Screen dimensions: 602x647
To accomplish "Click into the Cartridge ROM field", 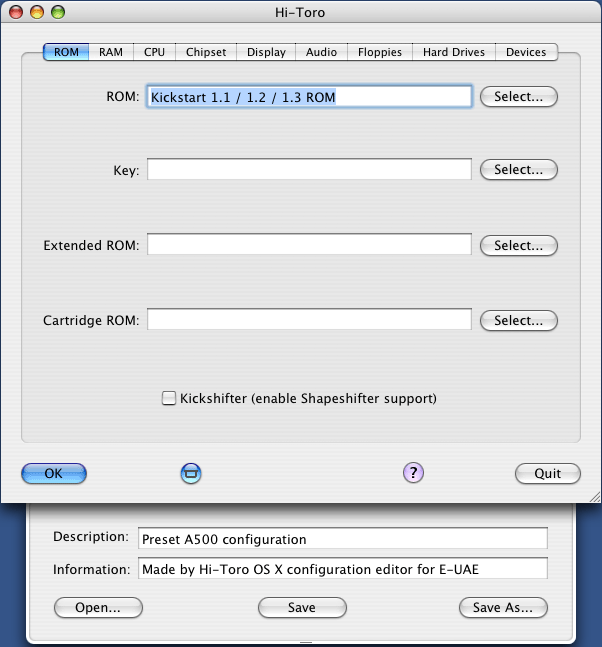I will [309, 319].
